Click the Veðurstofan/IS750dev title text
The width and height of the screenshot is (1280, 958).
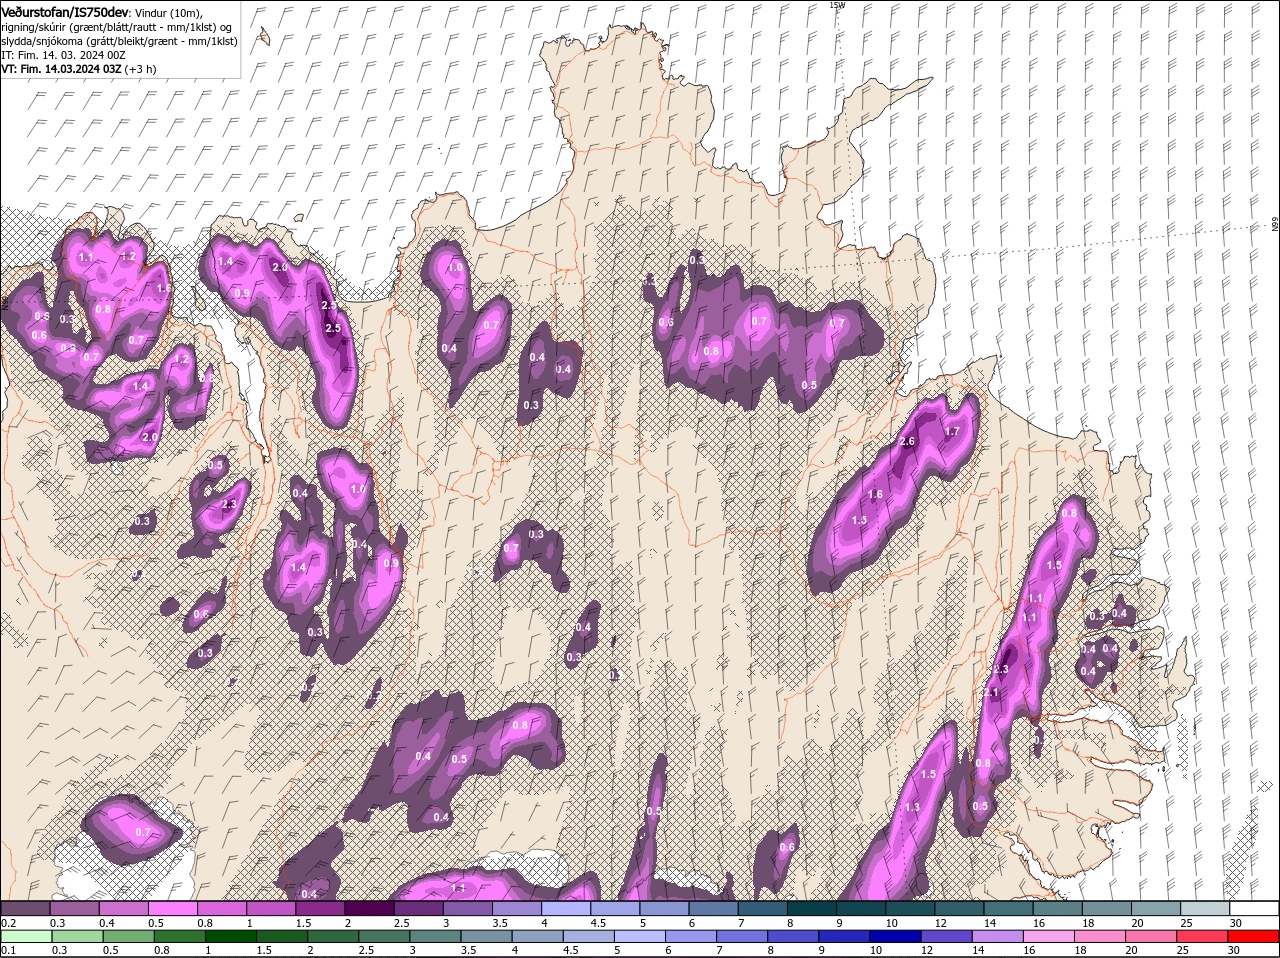[65, 11]
